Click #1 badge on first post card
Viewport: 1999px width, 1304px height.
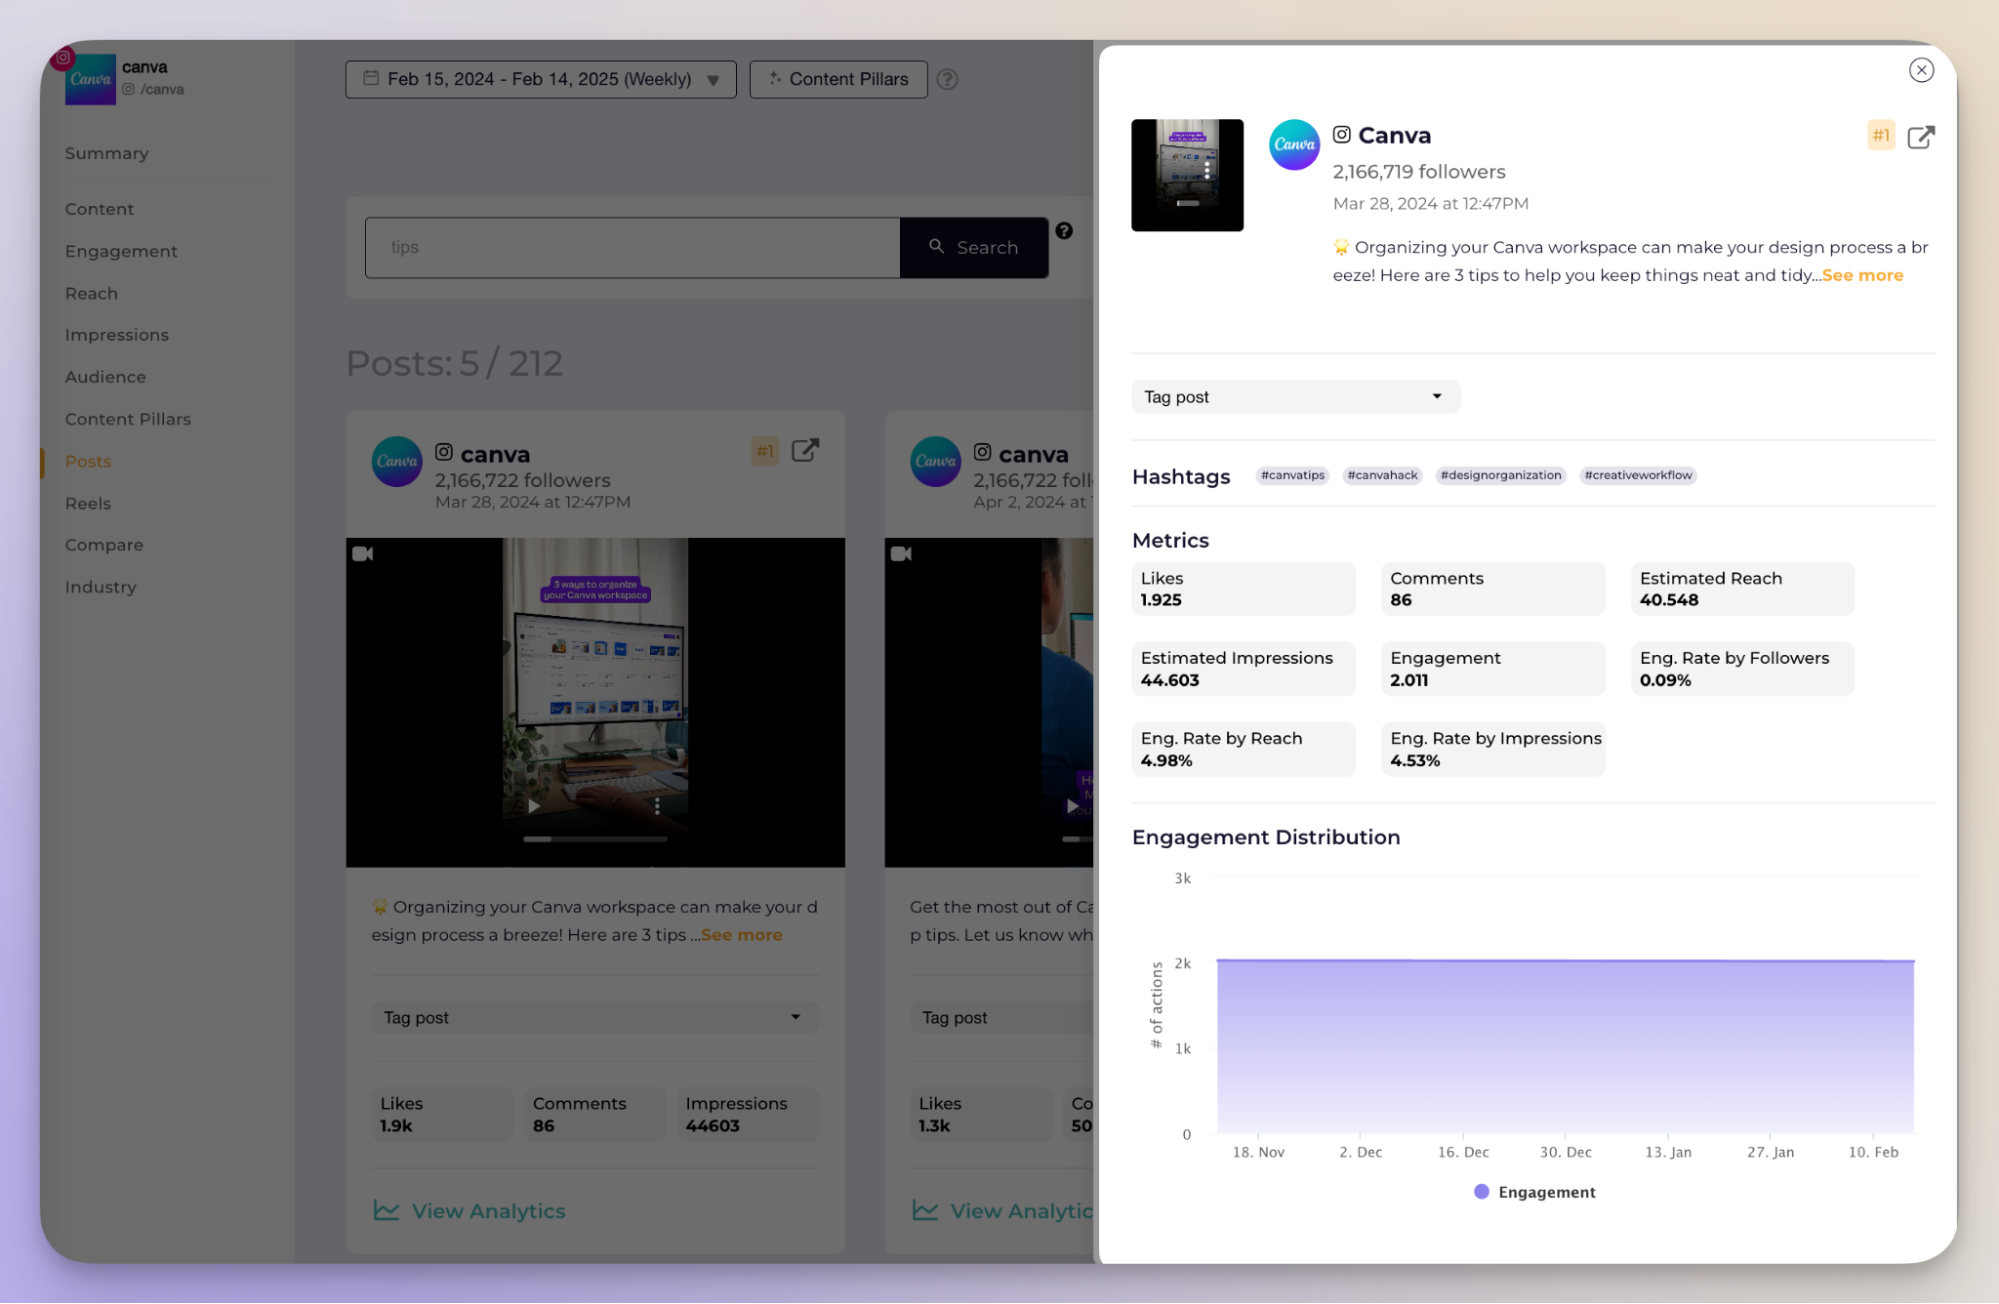click(x=765, y=450)
